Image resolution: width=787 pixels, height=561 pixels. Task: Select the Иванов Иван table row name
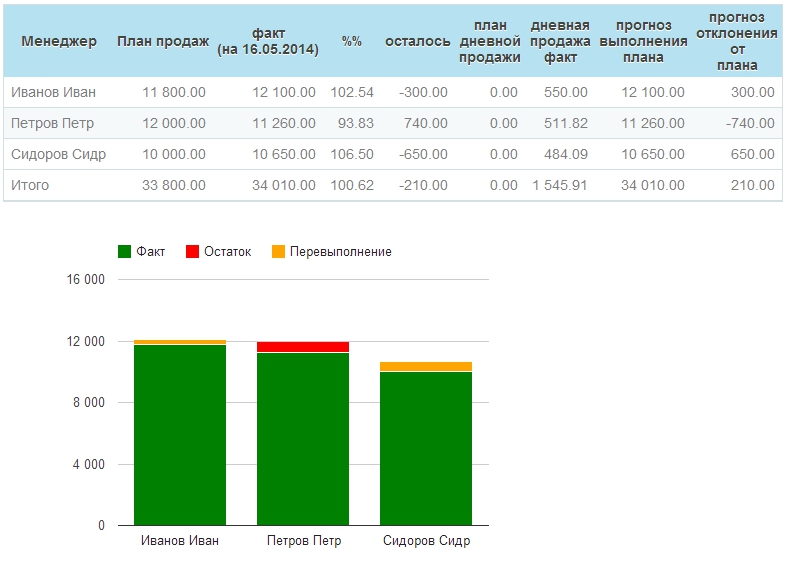54,92
